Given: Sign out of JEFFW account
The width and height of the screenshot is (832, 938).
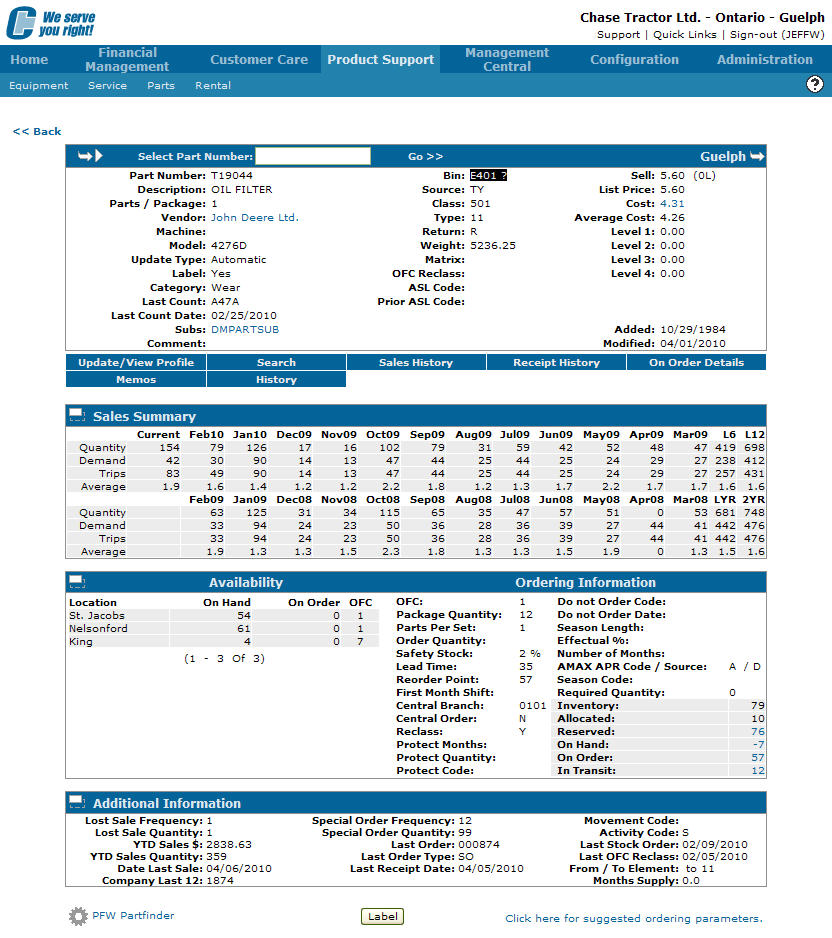Looking at the screenshot, I should [777, 35].
